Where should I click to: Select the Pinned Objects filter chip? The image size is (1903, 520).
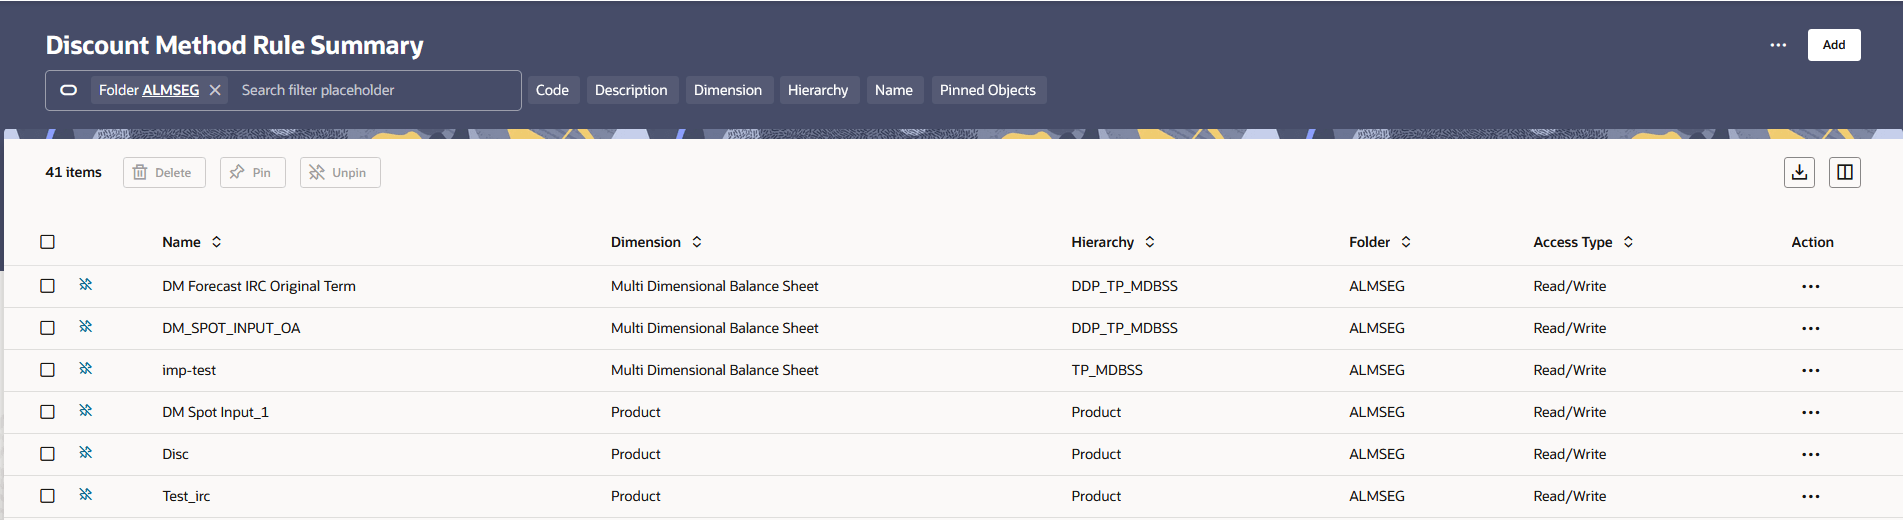(x=988, y=90)
